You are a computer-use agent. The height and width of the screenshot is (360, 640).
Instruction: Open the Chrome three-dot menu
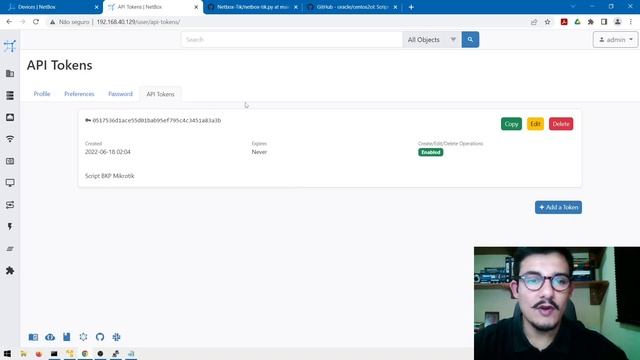click(631, 22)
